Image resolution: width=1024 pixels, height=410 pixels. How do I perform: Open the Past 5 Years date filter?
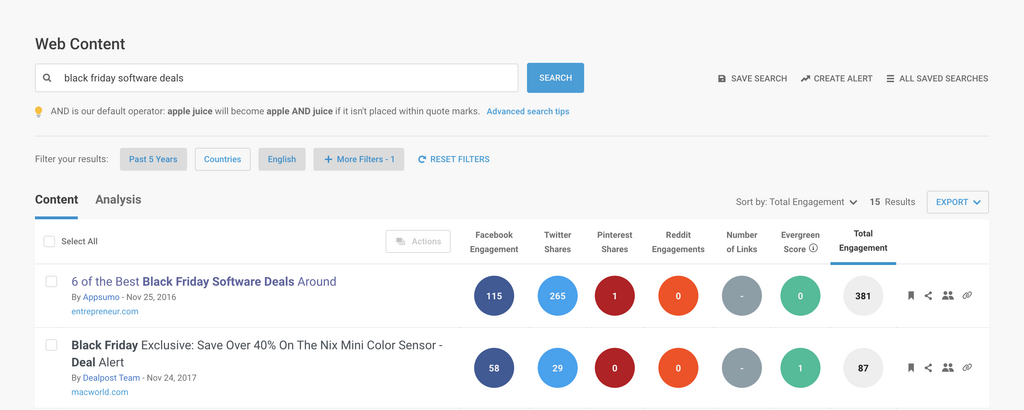click(153, 159)
